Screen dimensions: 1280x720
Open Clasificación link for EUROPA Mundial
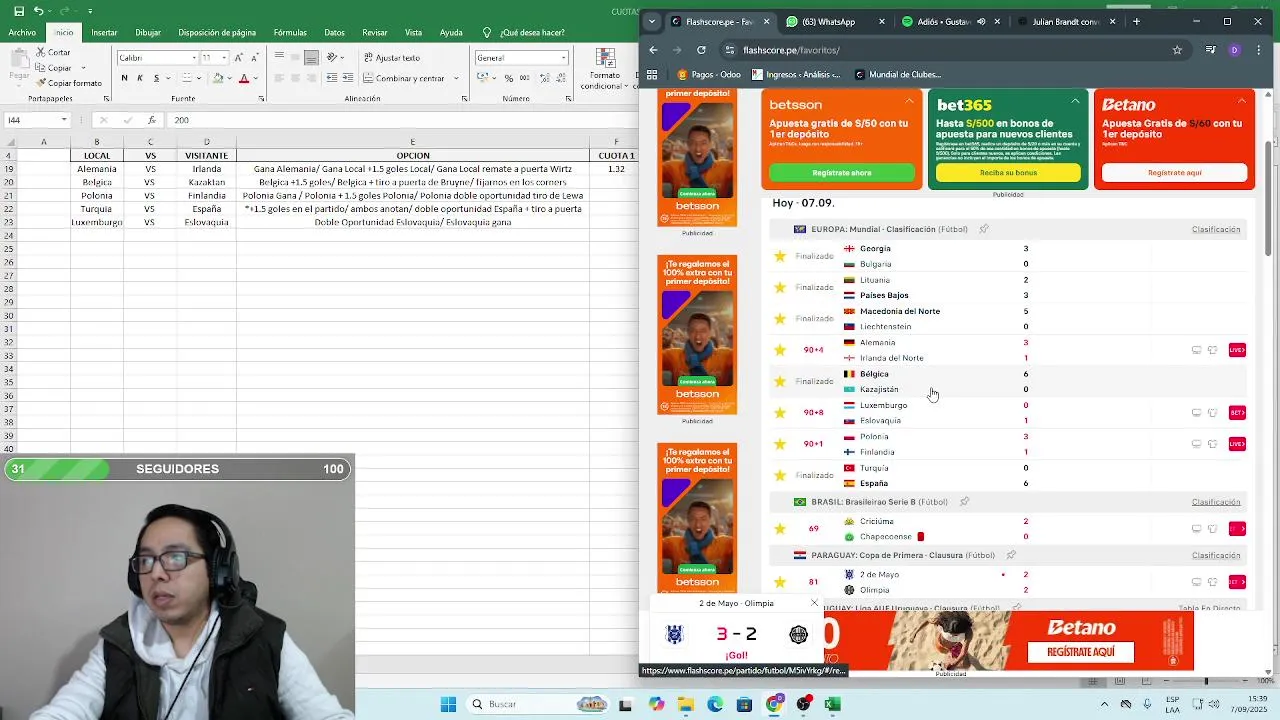(1216, 229)
